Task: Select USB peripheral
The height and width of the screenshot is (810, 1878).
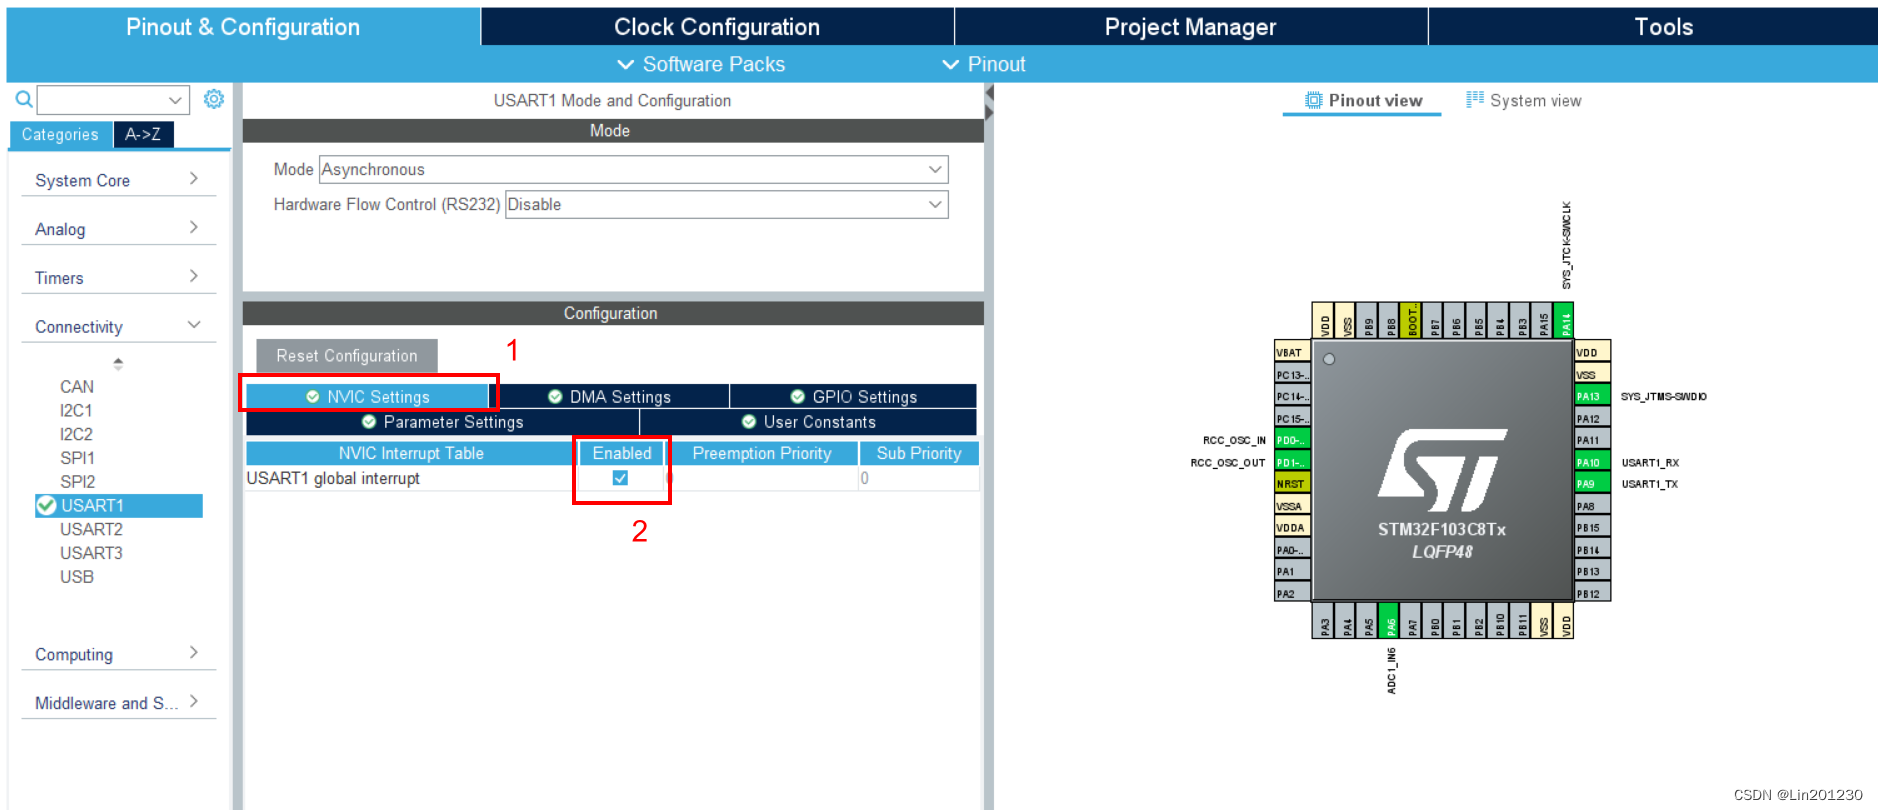Action: 77,577
